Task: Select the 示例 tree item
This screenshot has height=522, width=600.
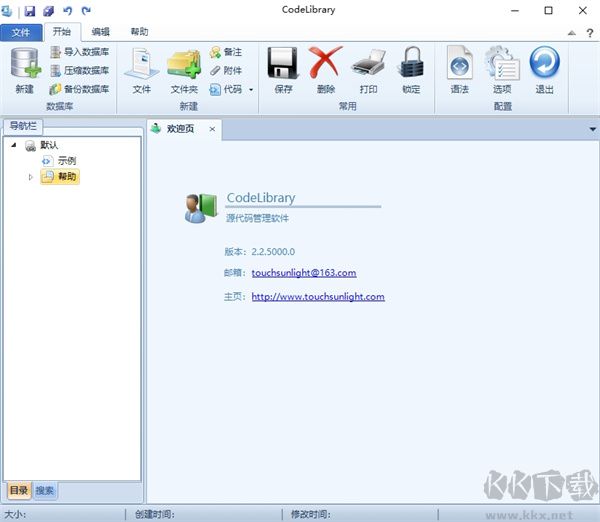Action: click(59, 161)
